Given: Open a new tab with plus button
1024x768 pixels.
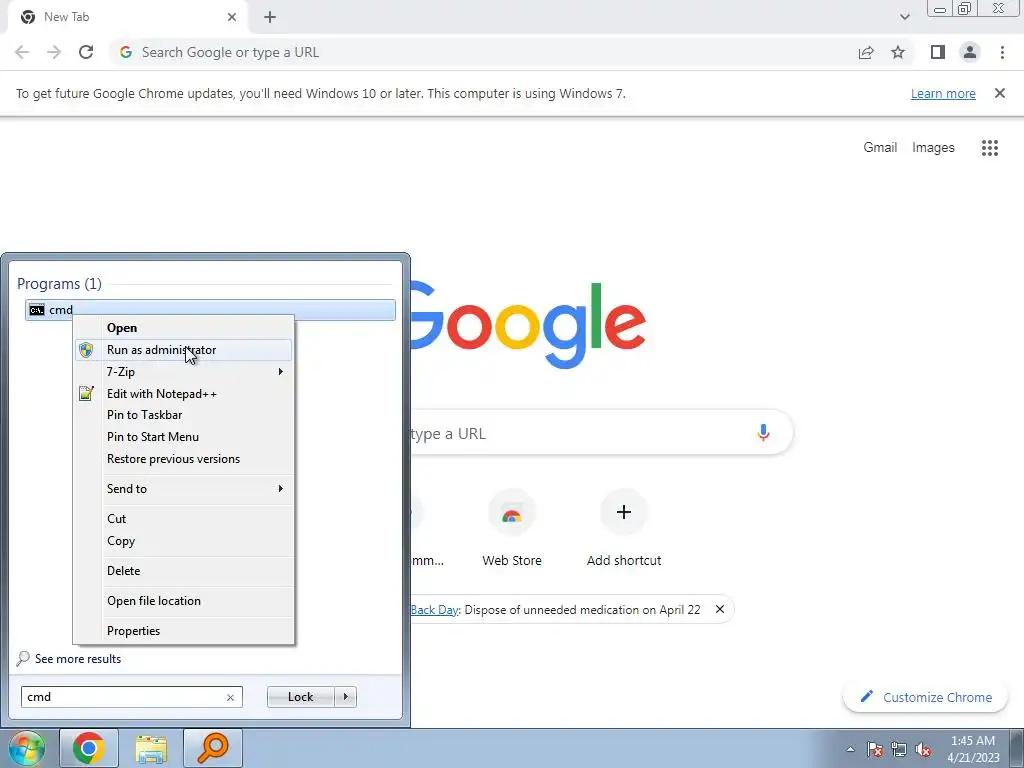Looking at the screenshot, I should [x=270, y=17].
